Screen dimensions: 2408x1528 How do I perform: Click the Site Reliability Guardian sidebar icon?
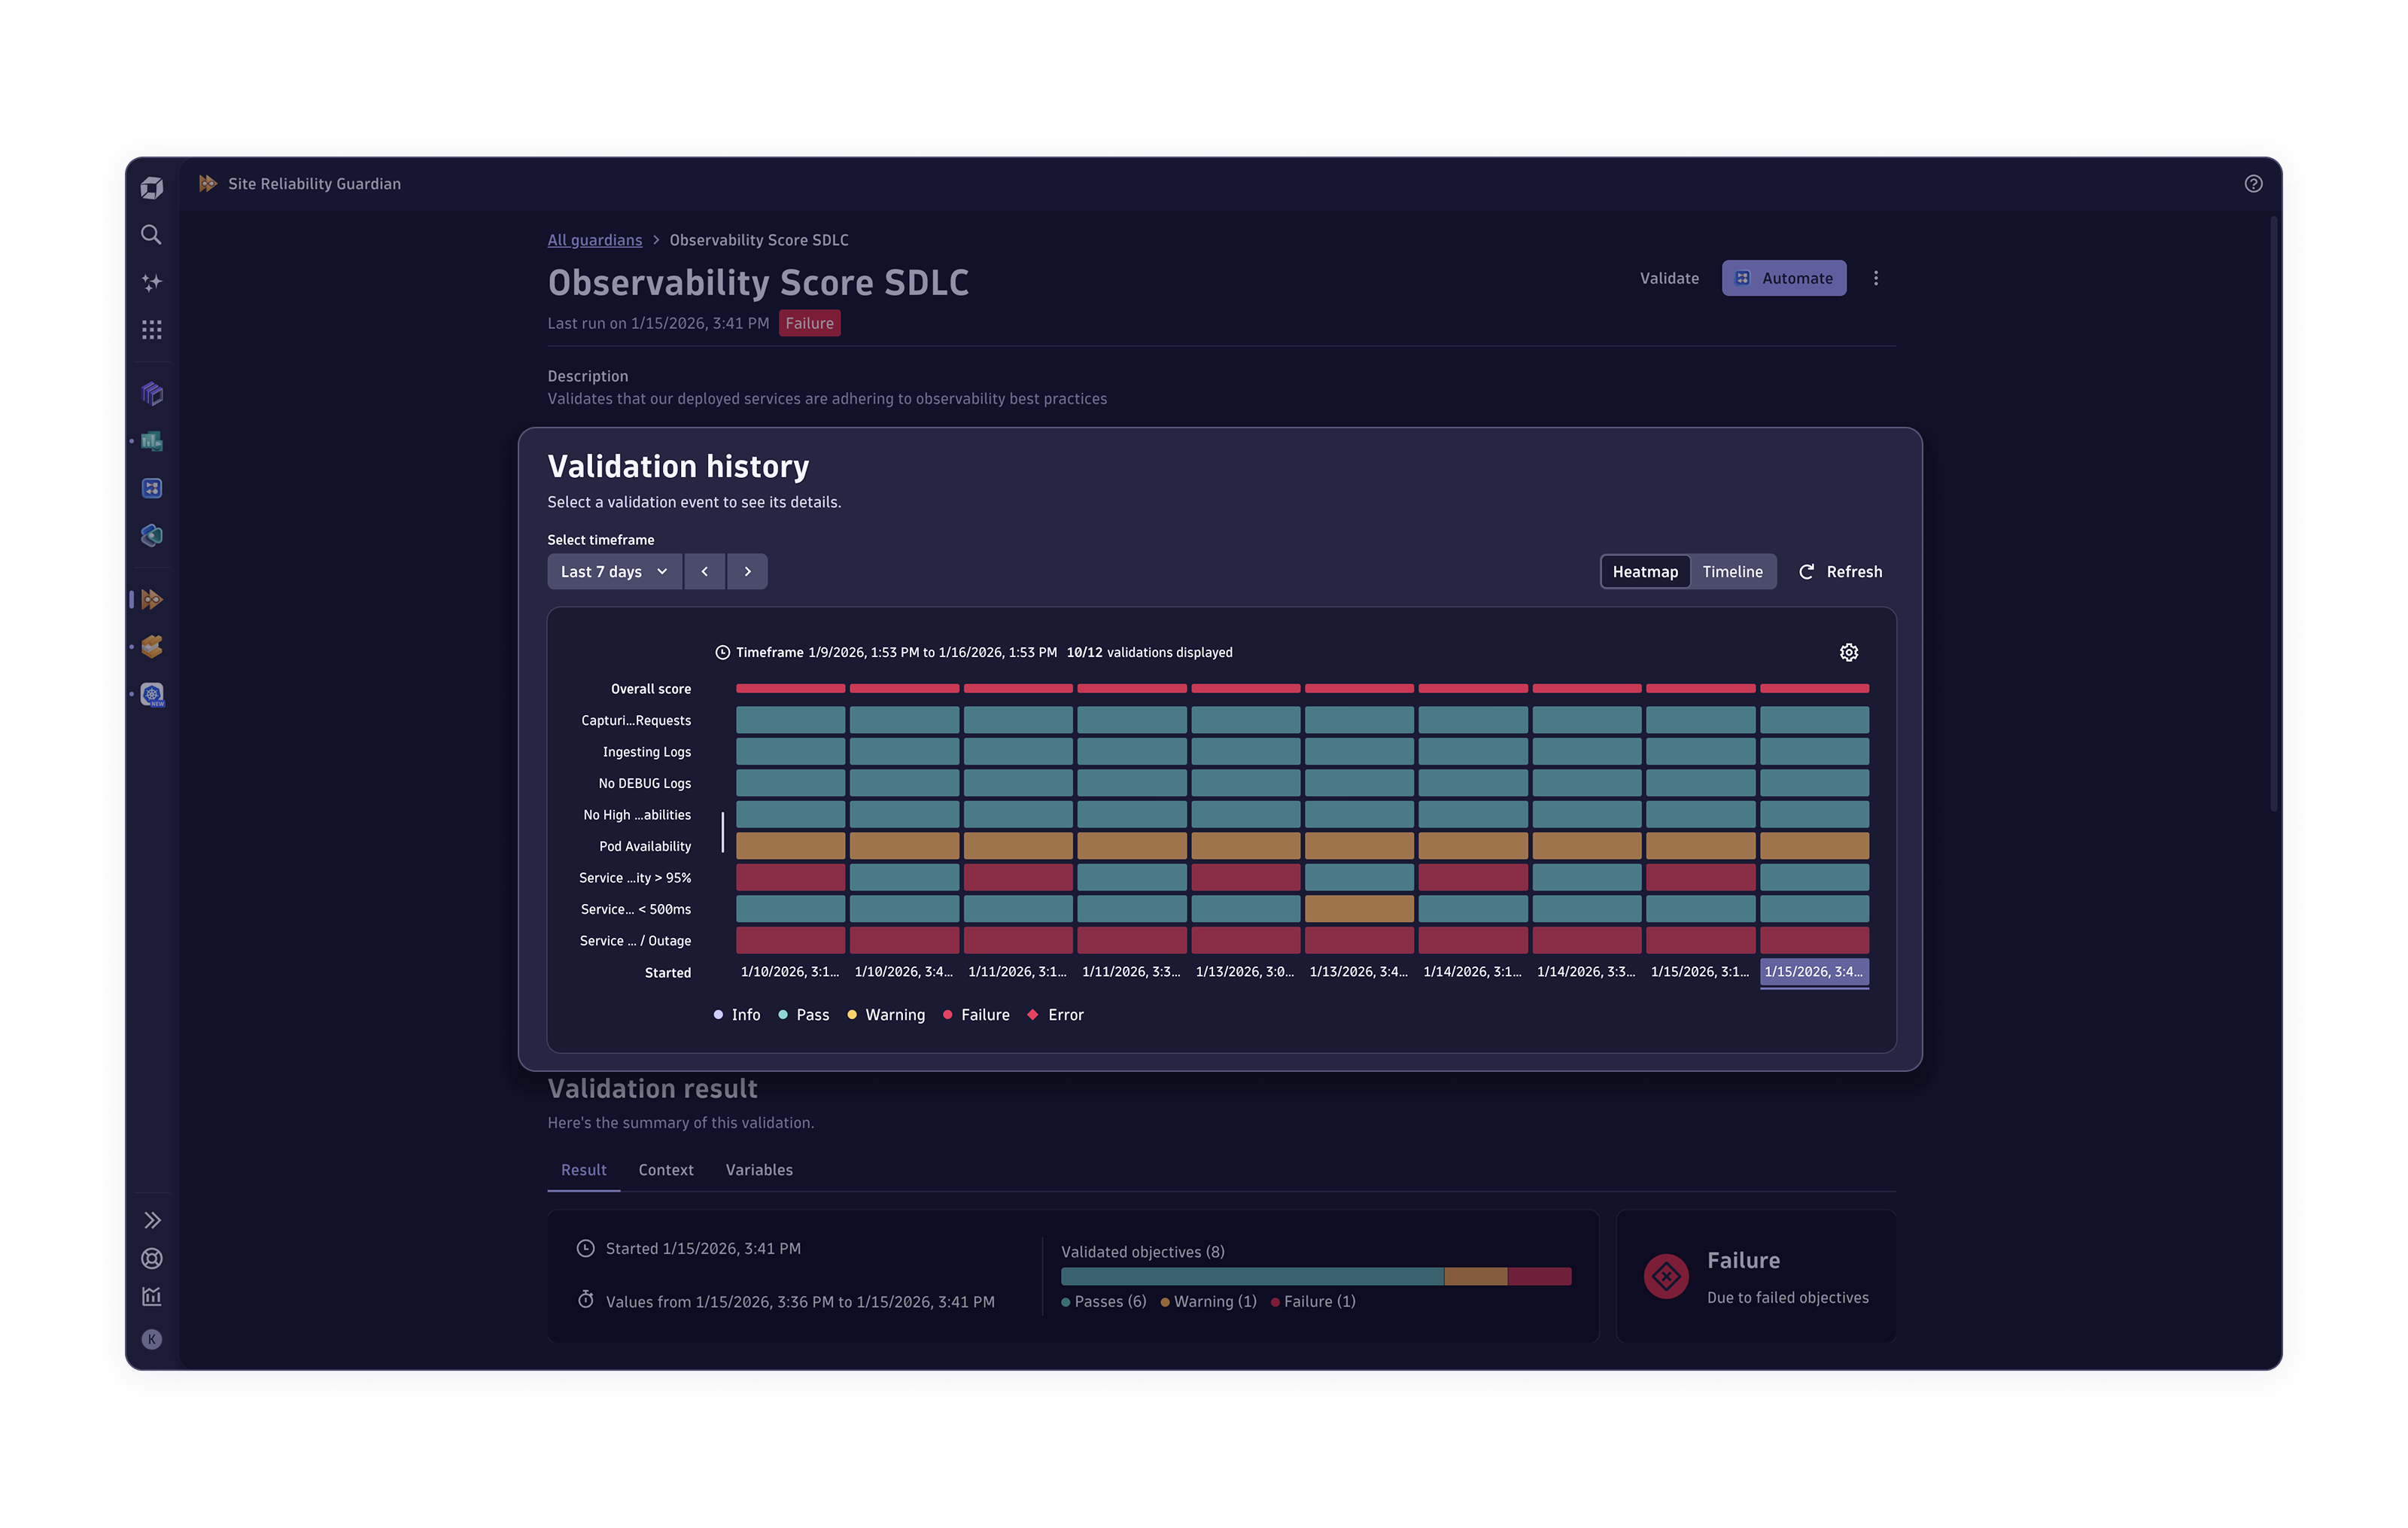[152, 600]
